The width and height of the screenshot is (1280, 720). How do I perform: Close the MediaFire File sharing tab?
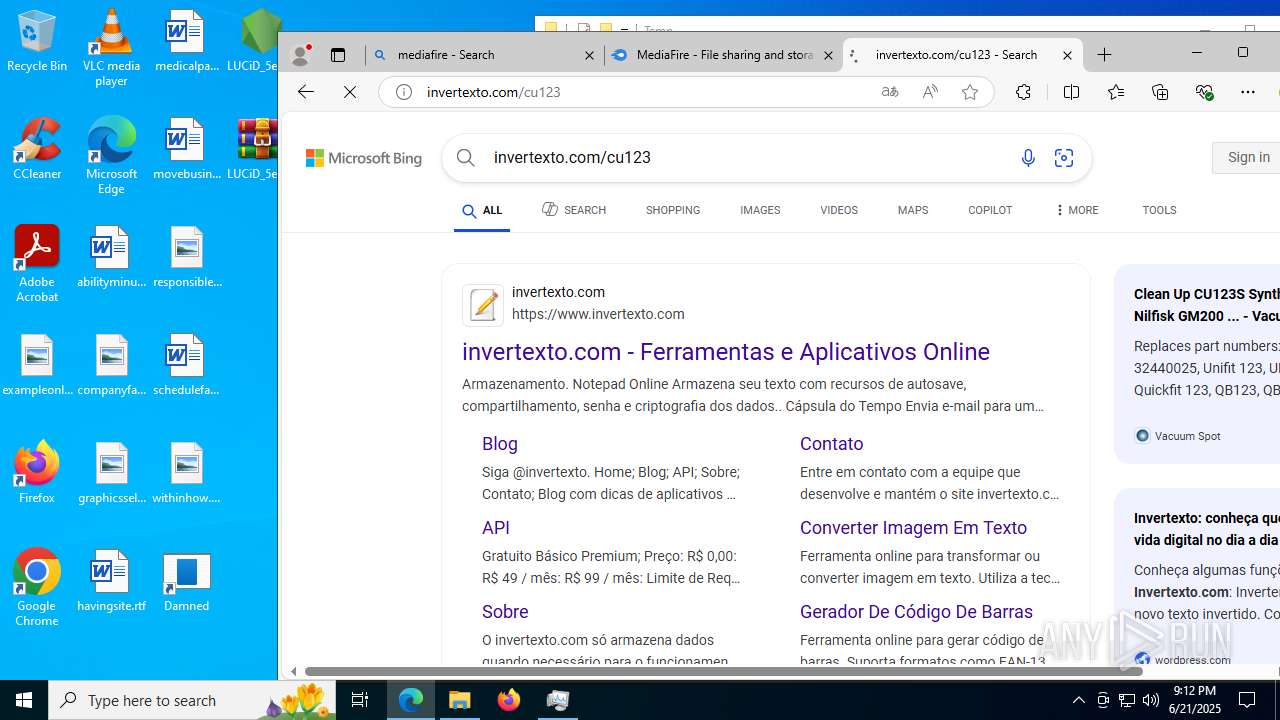coord(828,56)
